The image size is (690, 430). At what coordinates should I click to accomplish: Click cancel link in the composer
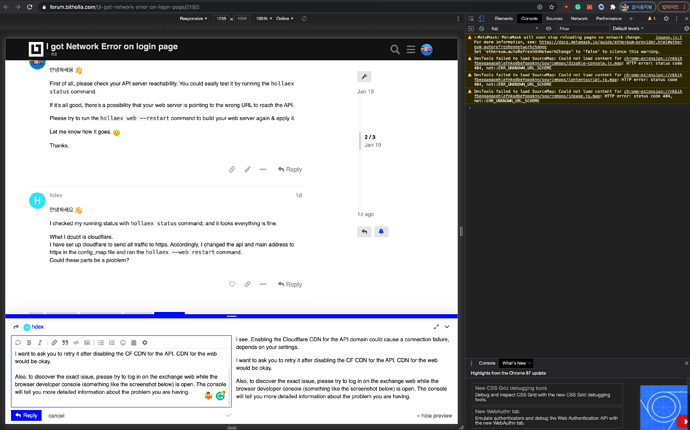point(56,415)
